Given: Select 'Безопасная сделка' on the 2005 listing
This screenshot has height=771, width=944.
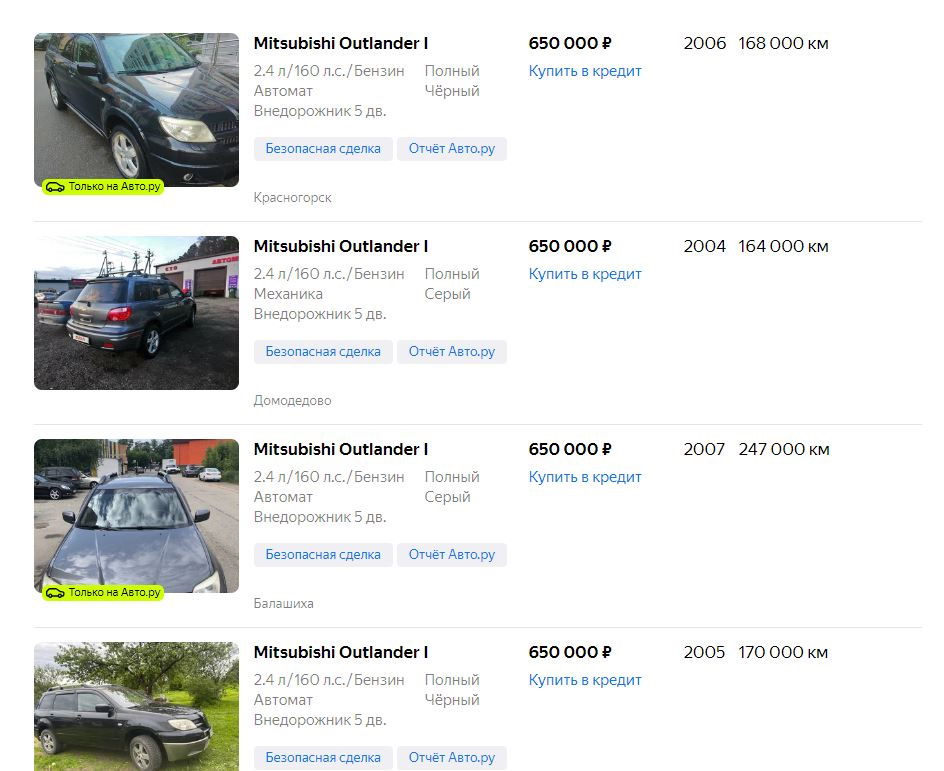Looking at the screenshot, I should pos(323,757).
